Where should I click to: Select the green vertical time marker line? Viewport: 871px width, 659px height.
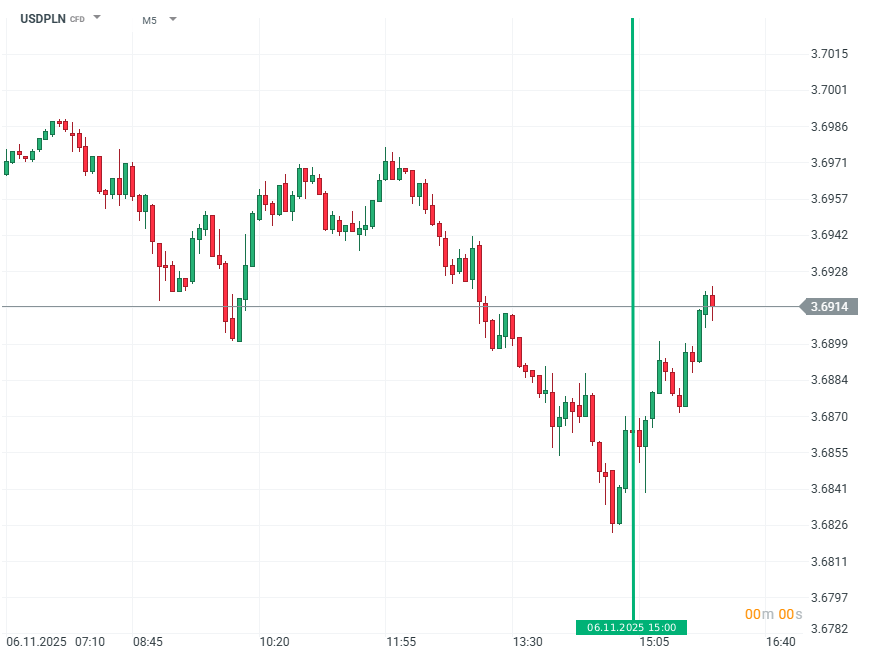[x=633, y=200]
